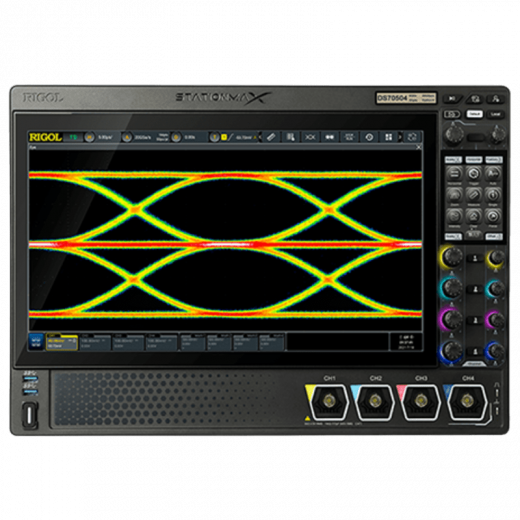Image resolution: width=520 pixels, height=520 pixels.
Task: Select the CH2 channel label
Action: 95,342
